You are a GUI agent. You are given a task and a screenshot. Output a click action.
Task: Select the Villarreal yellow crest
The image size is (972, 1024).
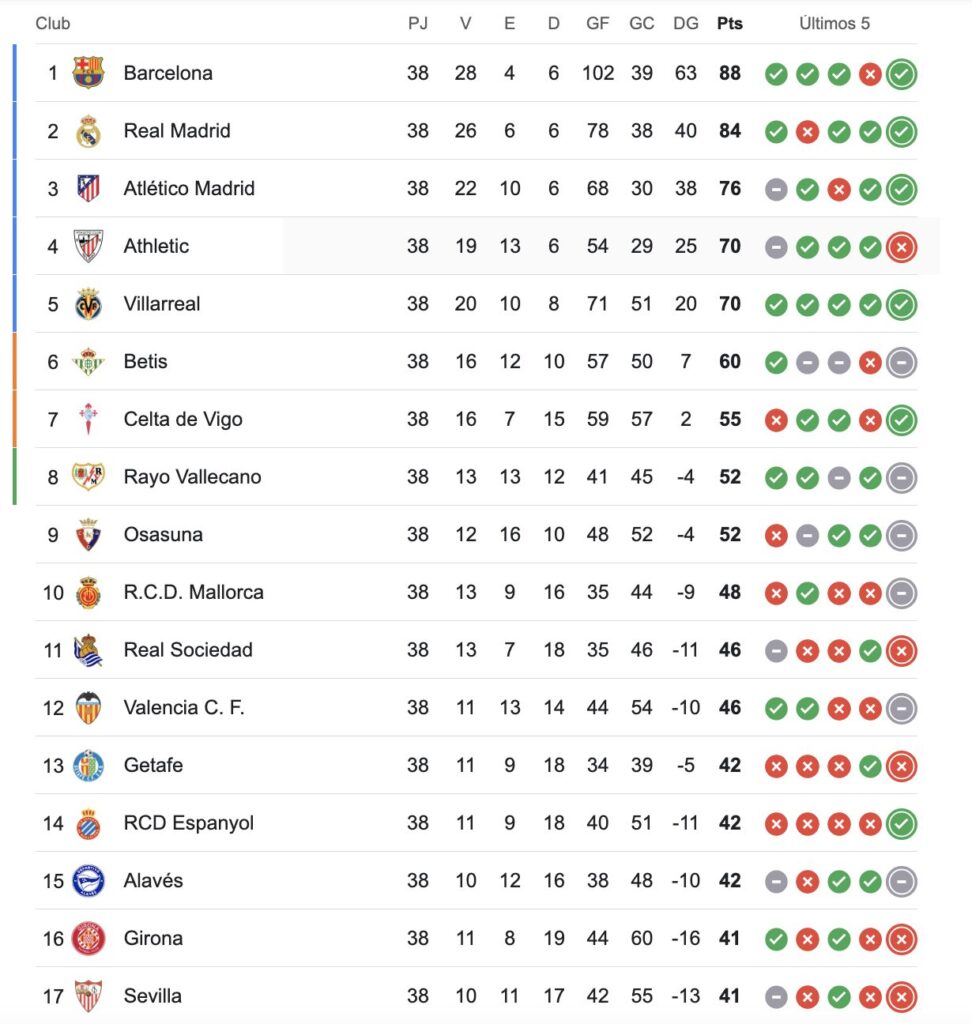tap(88, 304)
